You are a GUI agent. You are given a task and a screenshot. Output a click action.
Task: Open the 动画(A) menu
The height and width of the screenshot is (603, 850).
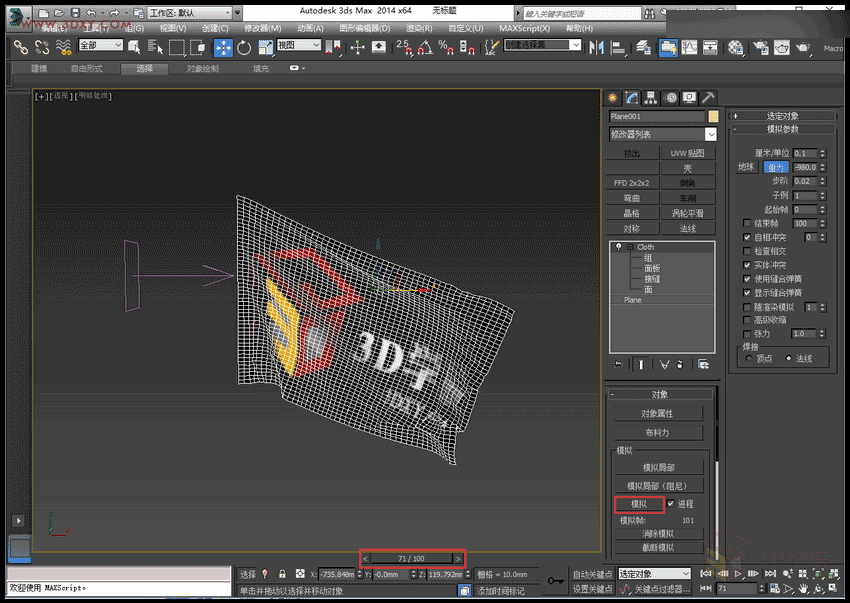click(x=311, y=28)
